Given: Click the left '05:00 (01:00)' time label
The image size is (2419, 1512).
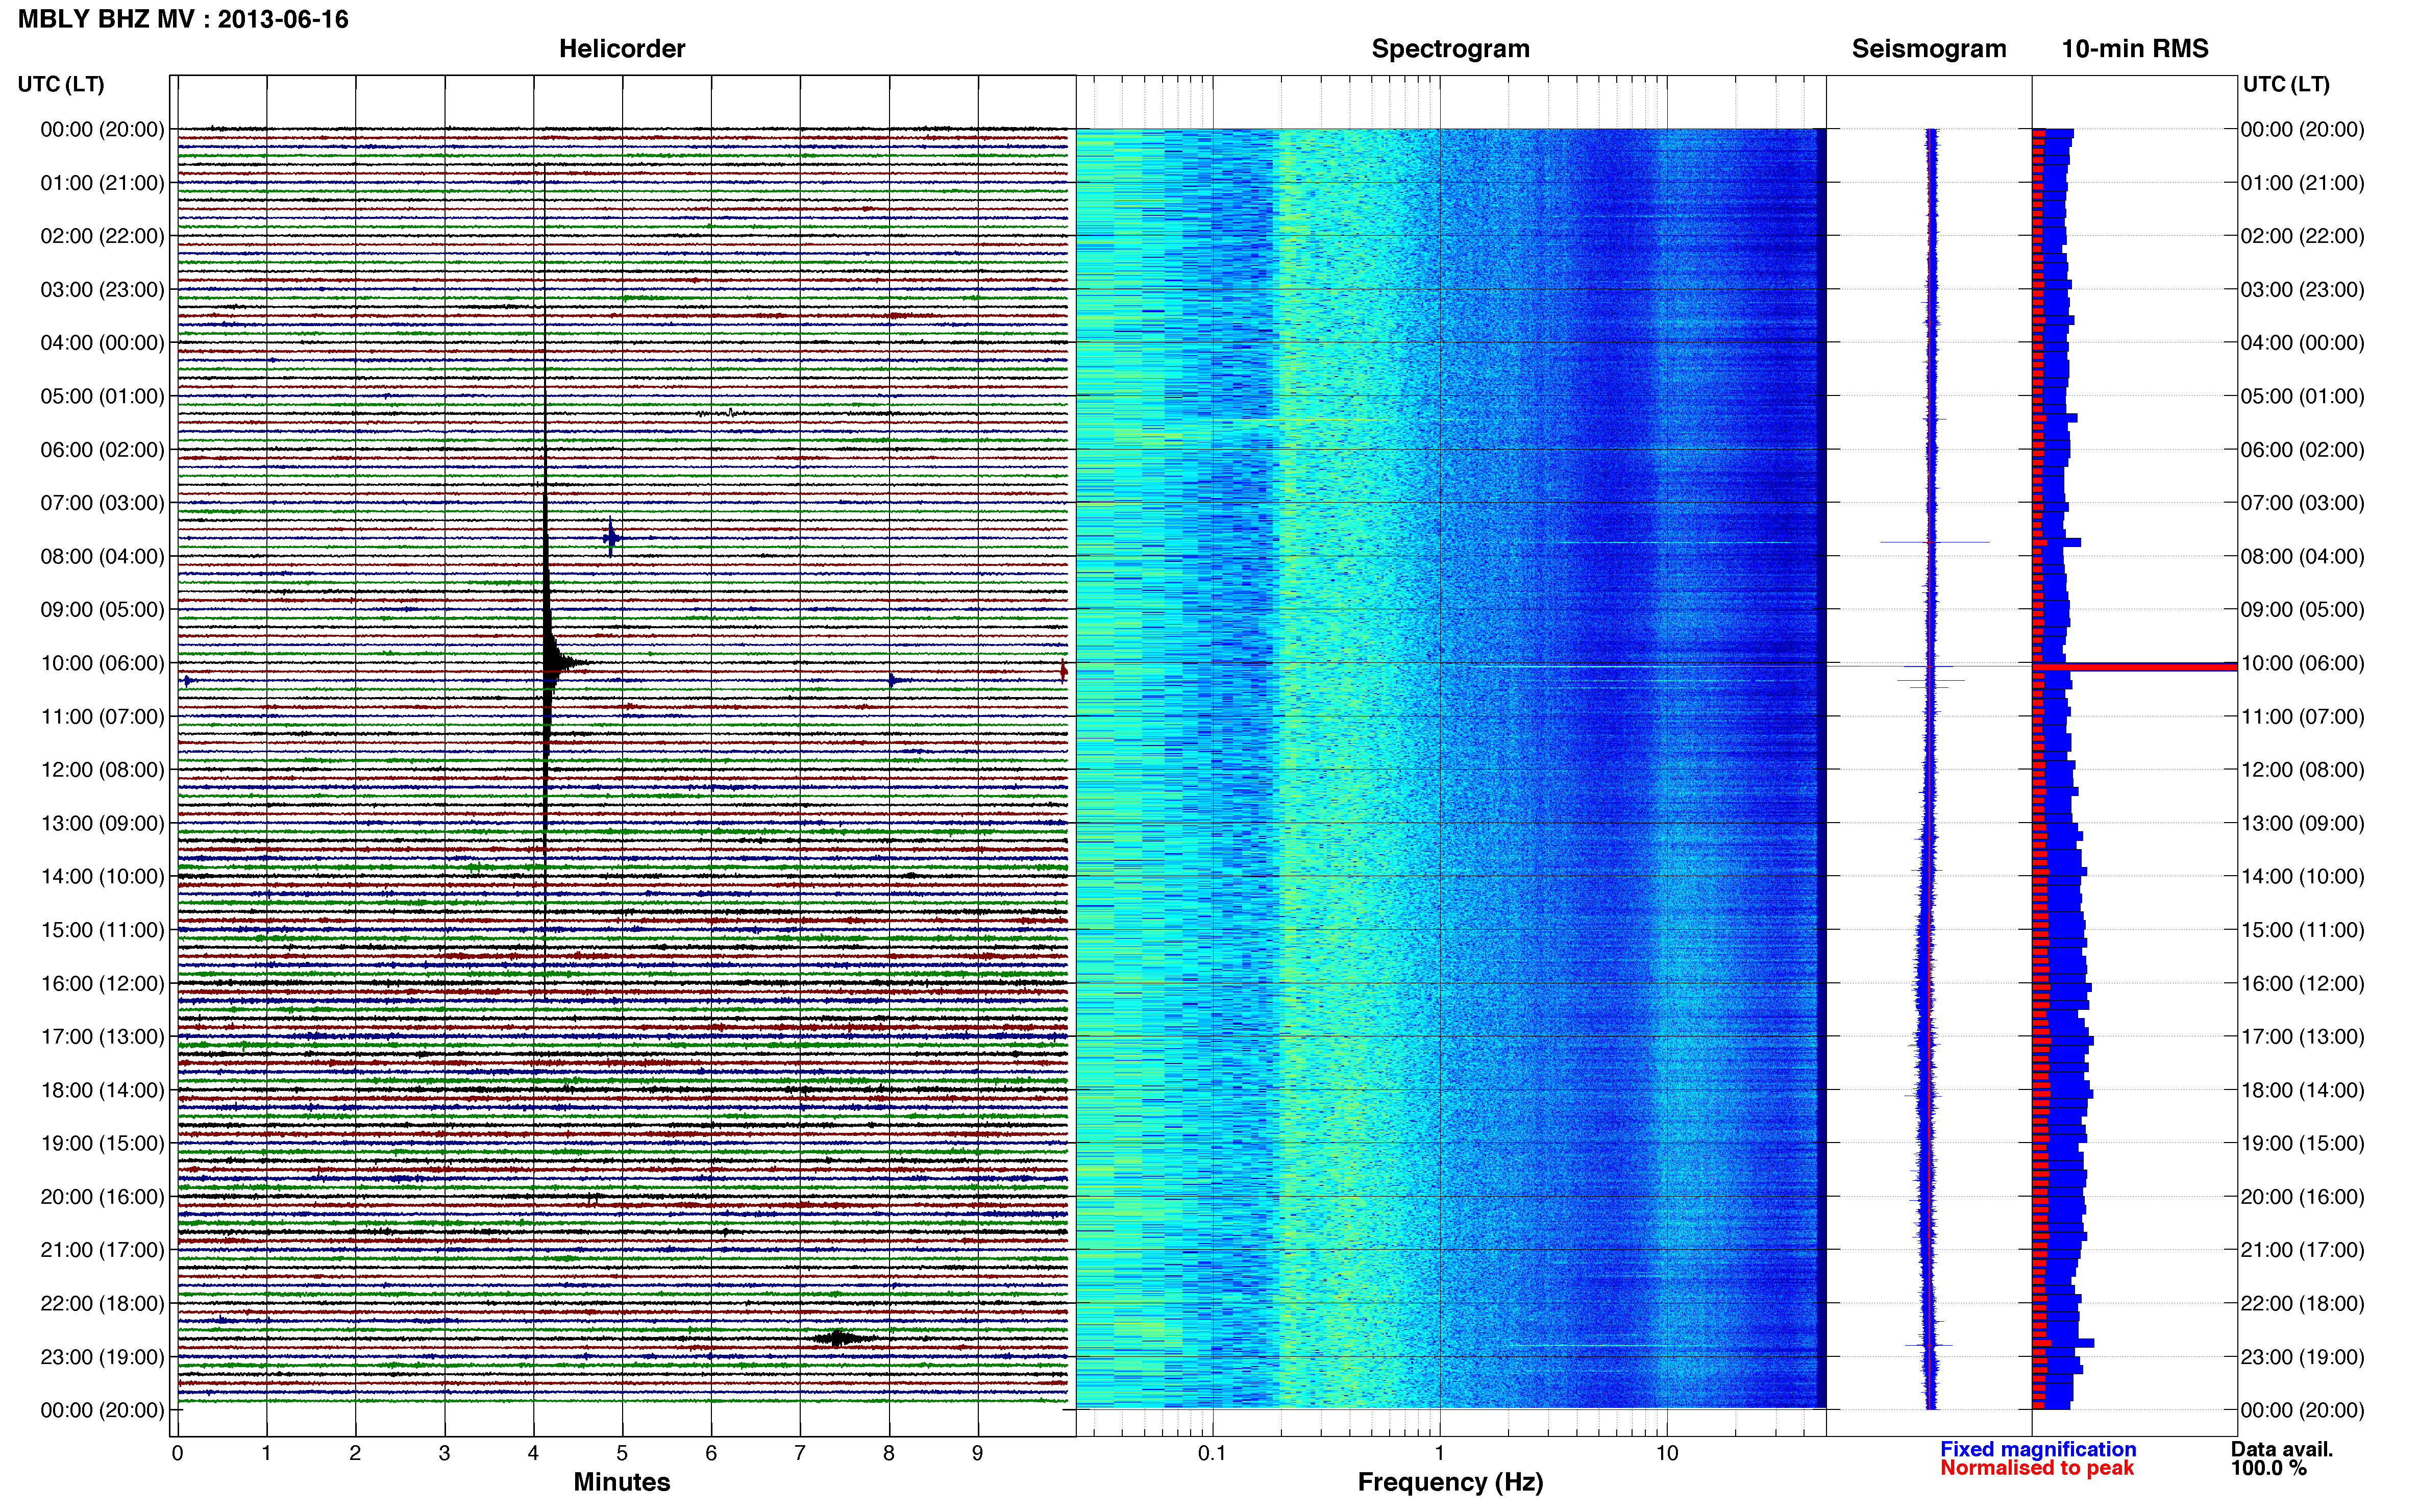Looking at the screenshot, I should pos(102,396).
